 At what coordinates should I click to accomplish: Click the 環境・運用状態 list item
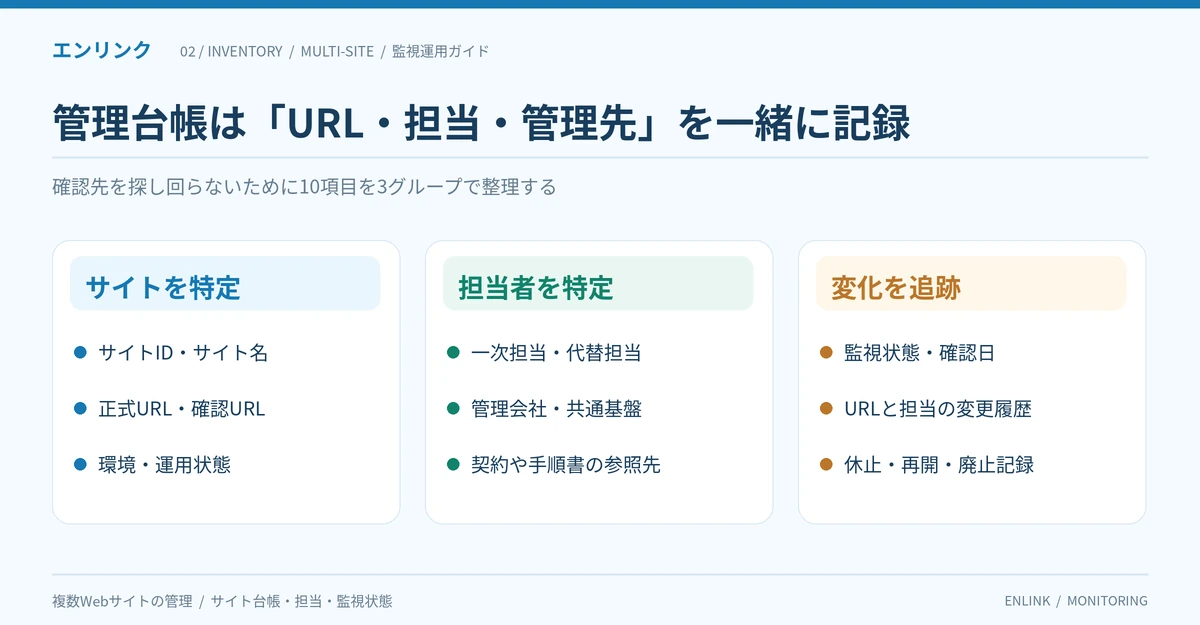click(x=164, y=464)
